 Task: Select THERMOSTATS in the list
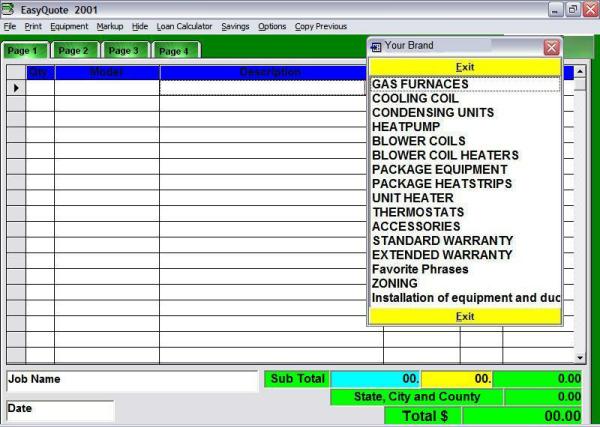click(465, 212)
